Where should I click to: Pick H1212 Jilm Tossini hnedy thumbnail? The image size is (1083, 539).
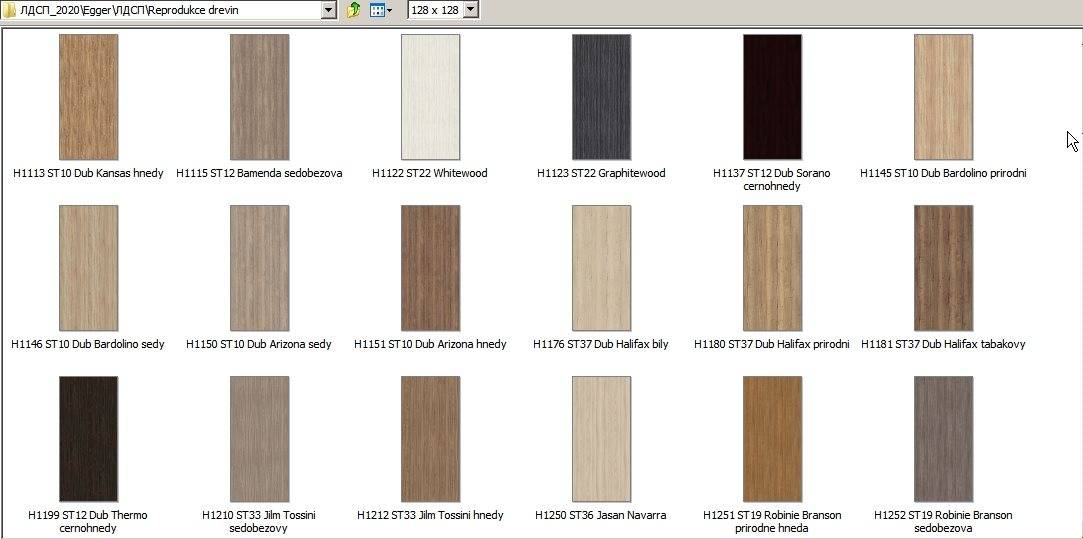[430, 439]
